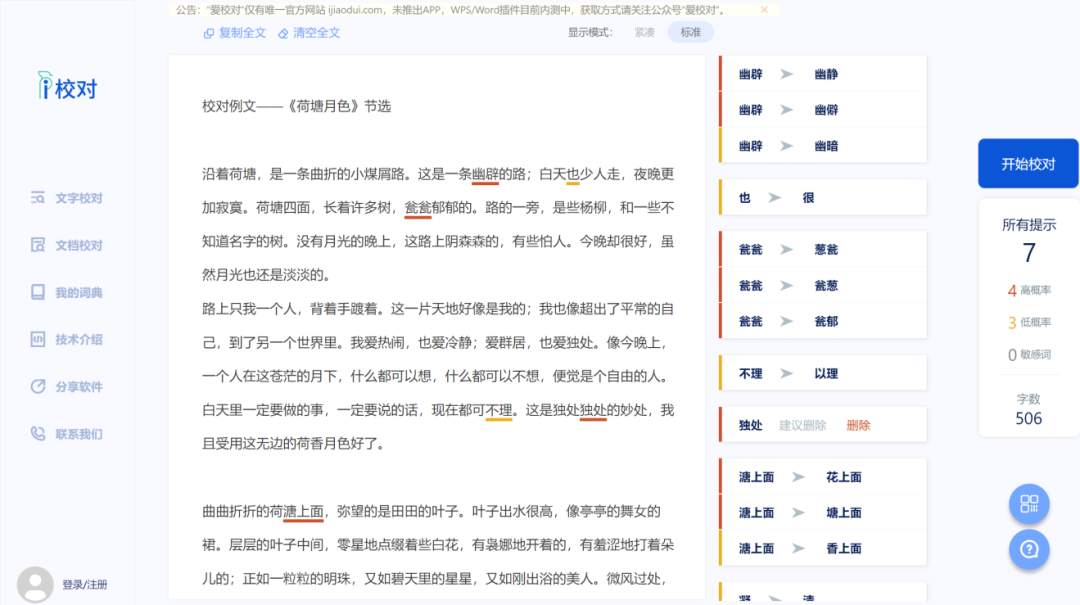The image size is (1080, 605).
Task: Open 文字校对 sidebar icon
Action: coord(37,198)
